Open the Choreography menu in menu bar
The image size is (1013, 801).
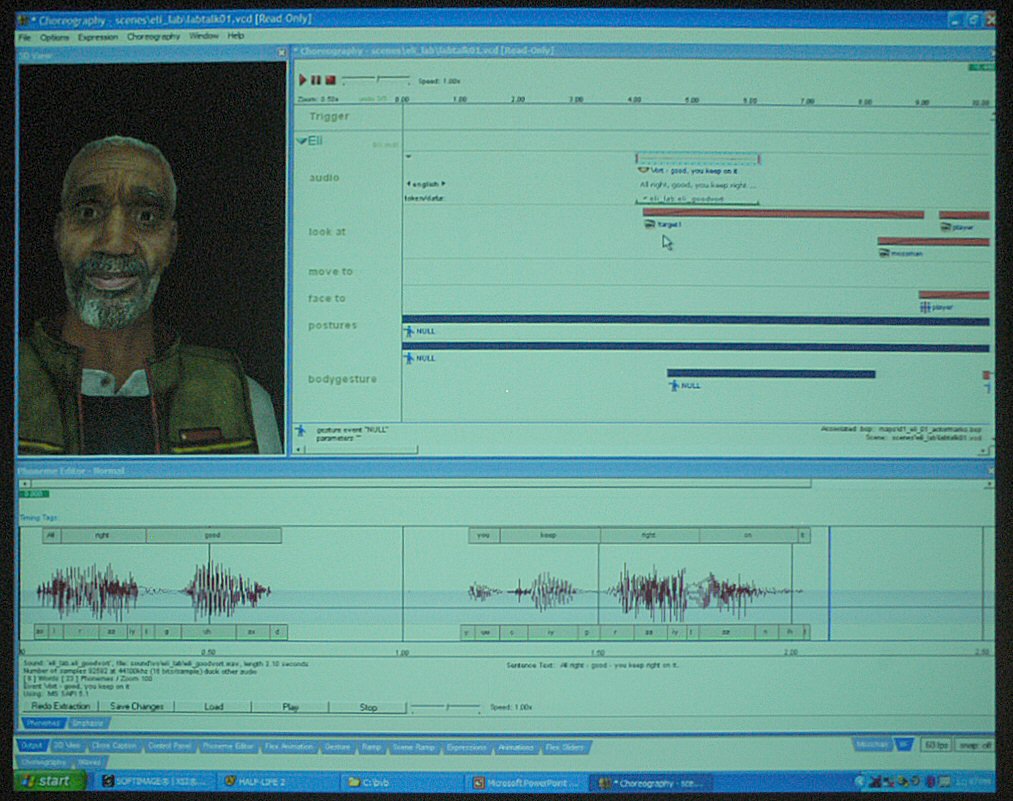click(153, 37)
